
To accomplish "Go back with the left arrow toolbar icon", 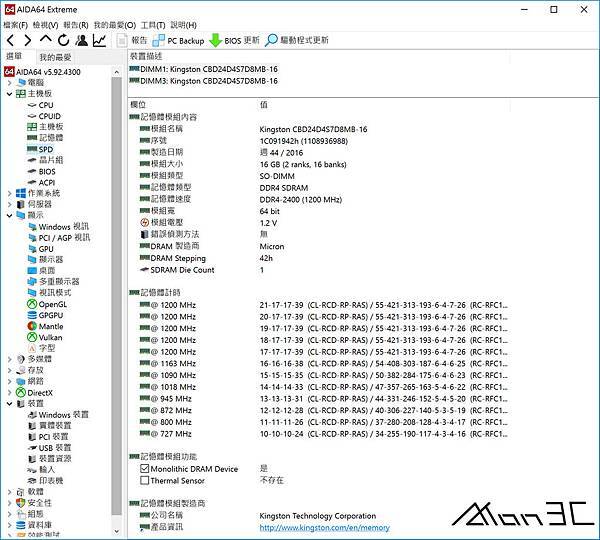I will pyautogui.click(x=10, y=40).
